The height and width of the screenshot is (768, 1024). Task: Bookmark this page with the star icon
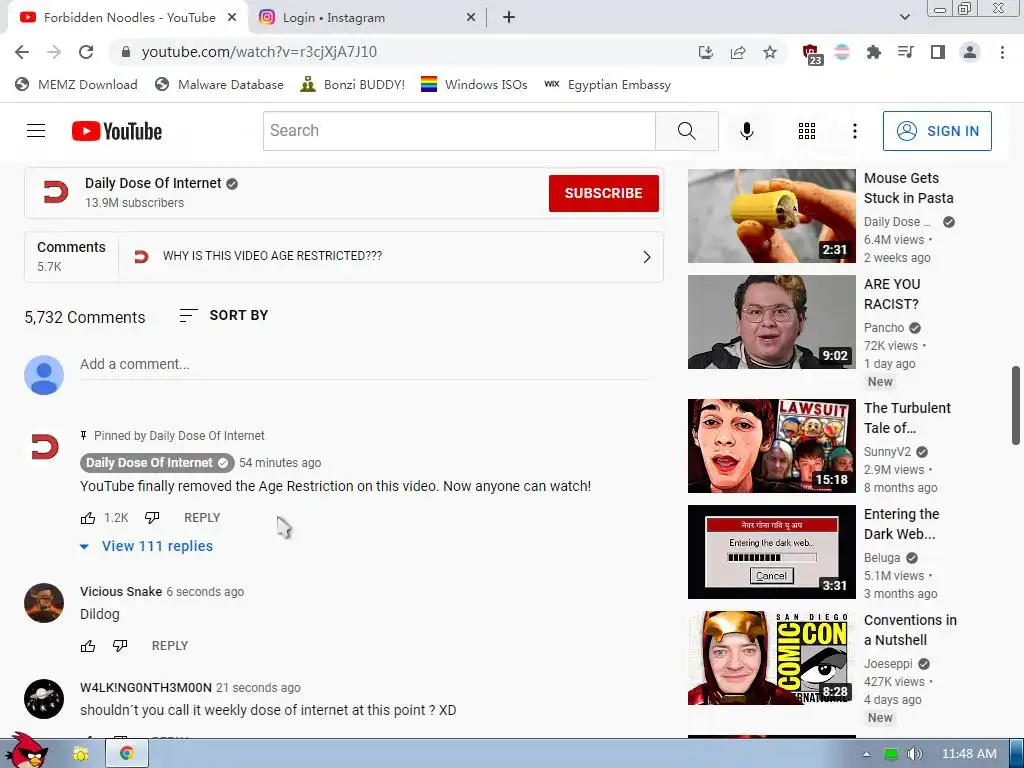[x=770, y=52]
